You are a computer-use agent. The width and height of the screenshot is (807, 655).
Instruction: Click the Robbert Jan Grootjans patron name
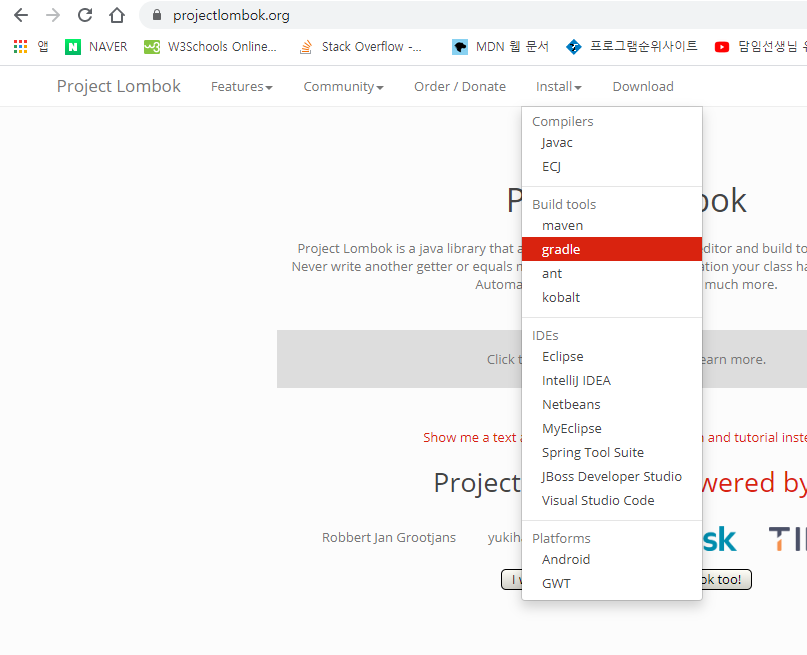pyautogui.click(x=389, y=538)
